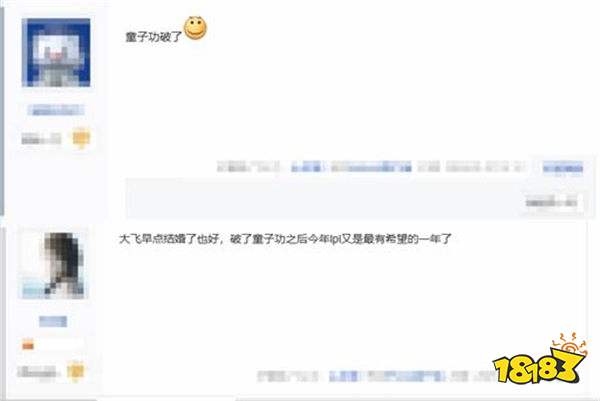The width and height of the screenshot is (600, 401).
Task: Open the long blue-gray source link in first post footer
Action: tap(371, 167)
